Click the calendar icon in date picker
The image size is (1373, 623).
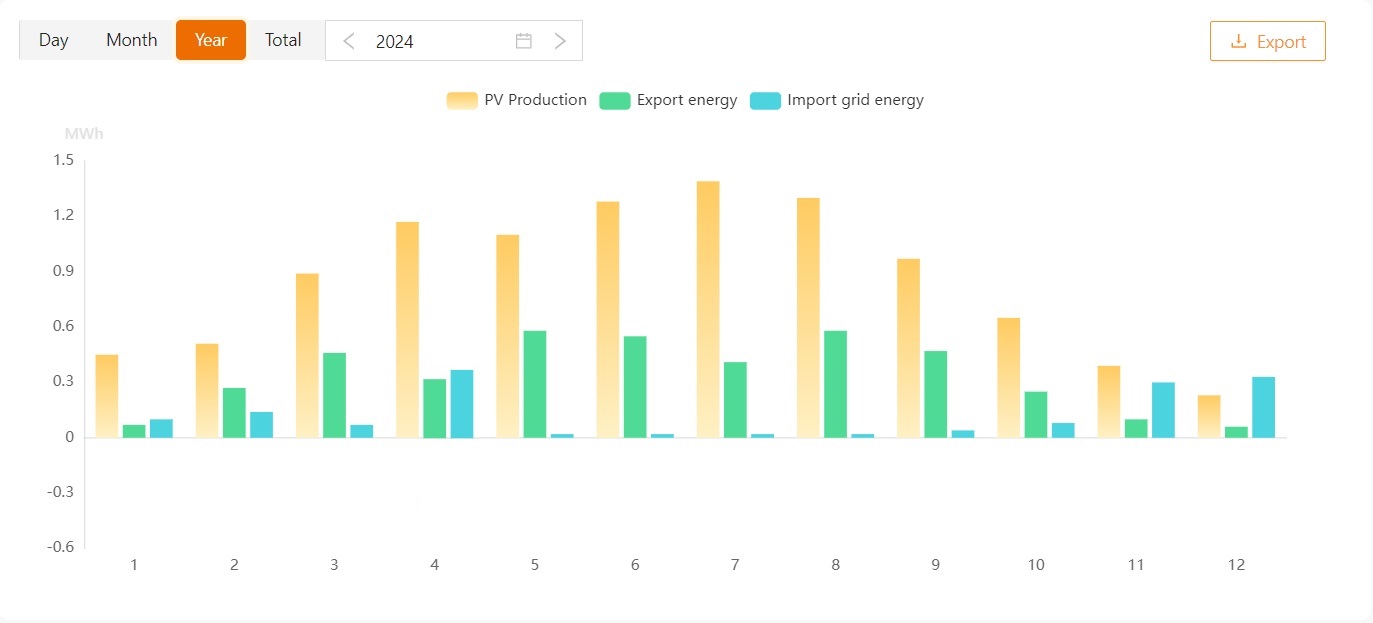point(523,41)
